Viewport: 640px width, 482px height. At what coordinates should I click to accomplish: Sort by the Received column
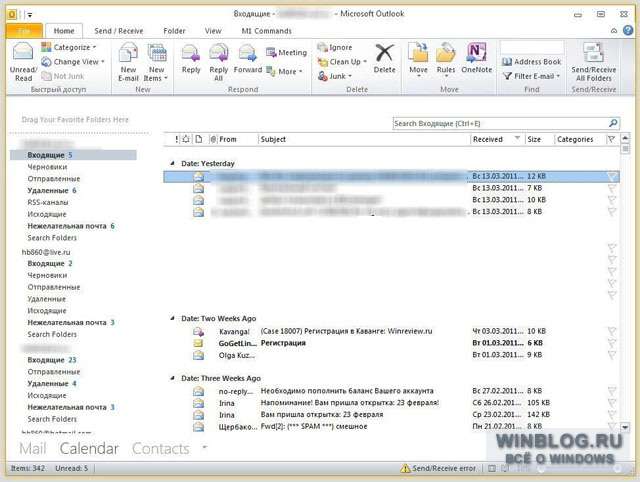pyautogui.click(x=497, y=139)
